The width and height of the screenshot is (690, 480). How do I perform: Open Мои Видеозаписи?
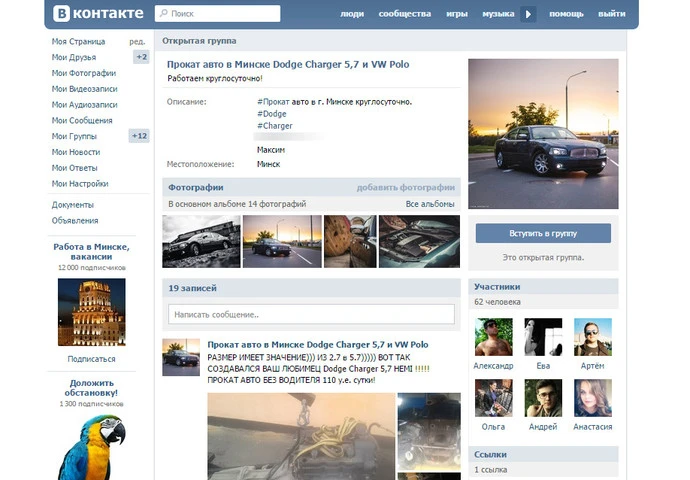click(84, 89)
